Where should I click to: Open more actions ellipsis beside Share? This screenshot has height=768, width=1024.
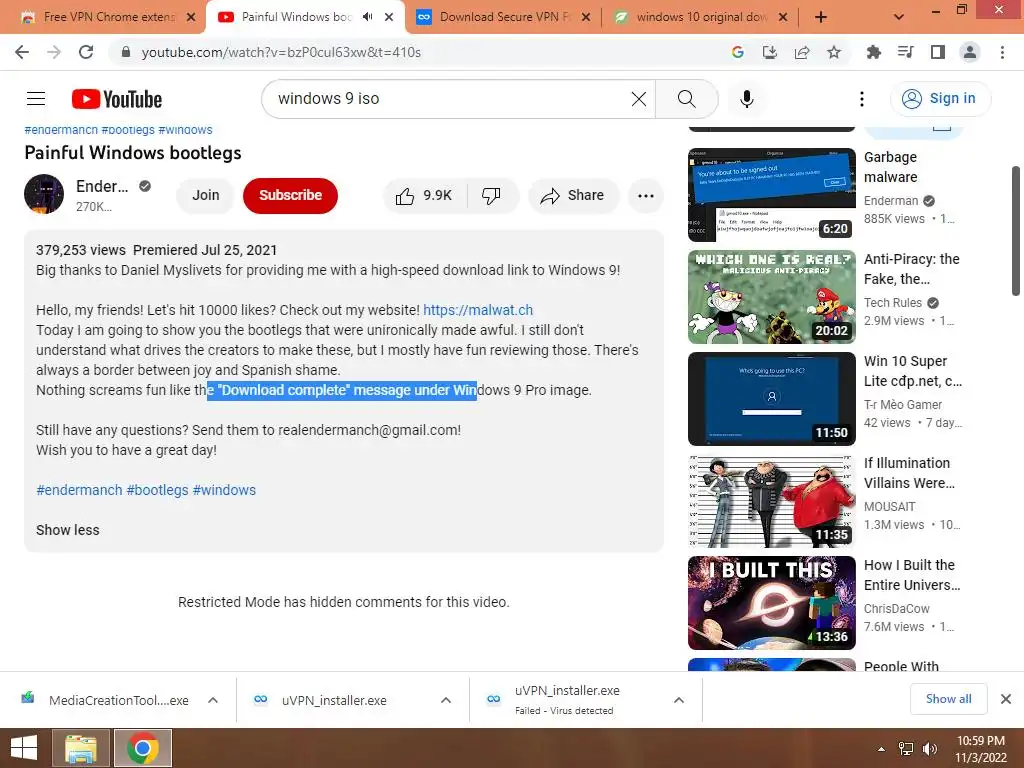[x=645, y=195]
